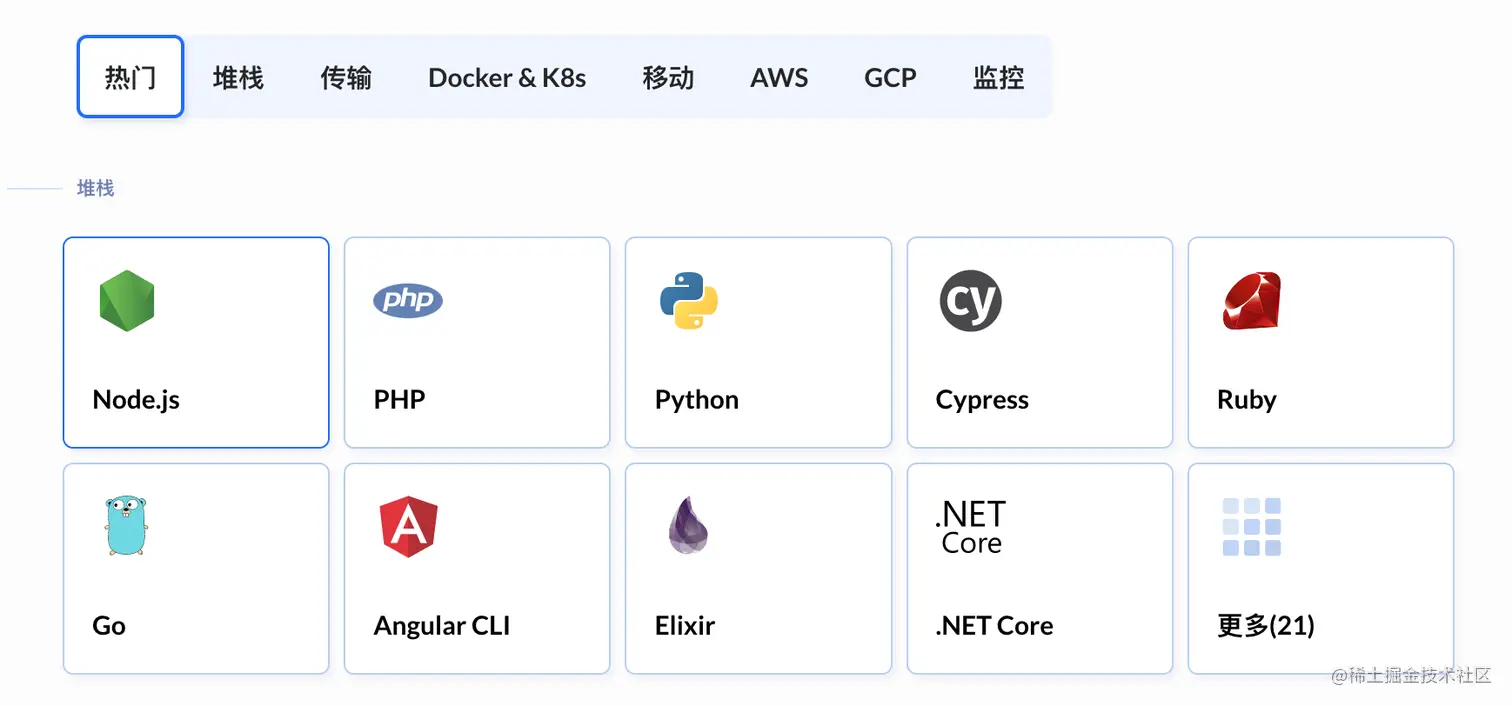Click the green Node.js hexagon icon

tap(127, 300)
